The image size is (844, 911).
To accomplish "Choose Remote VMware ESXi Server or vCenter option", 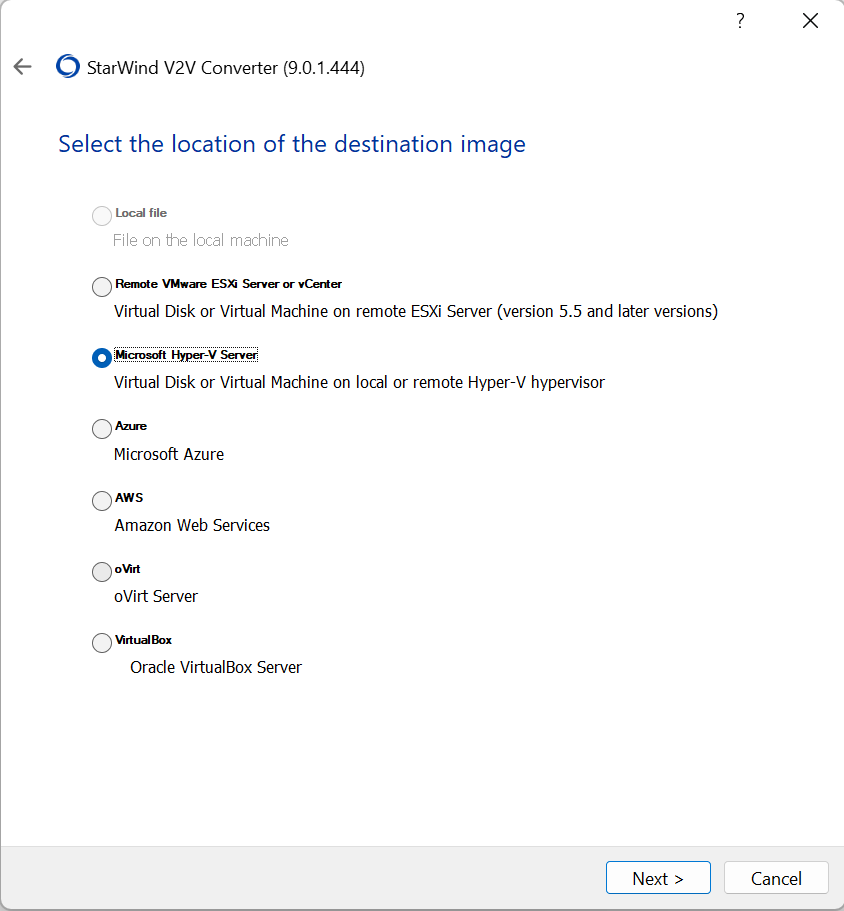I will pyautogui.click(x=102, y=286).
